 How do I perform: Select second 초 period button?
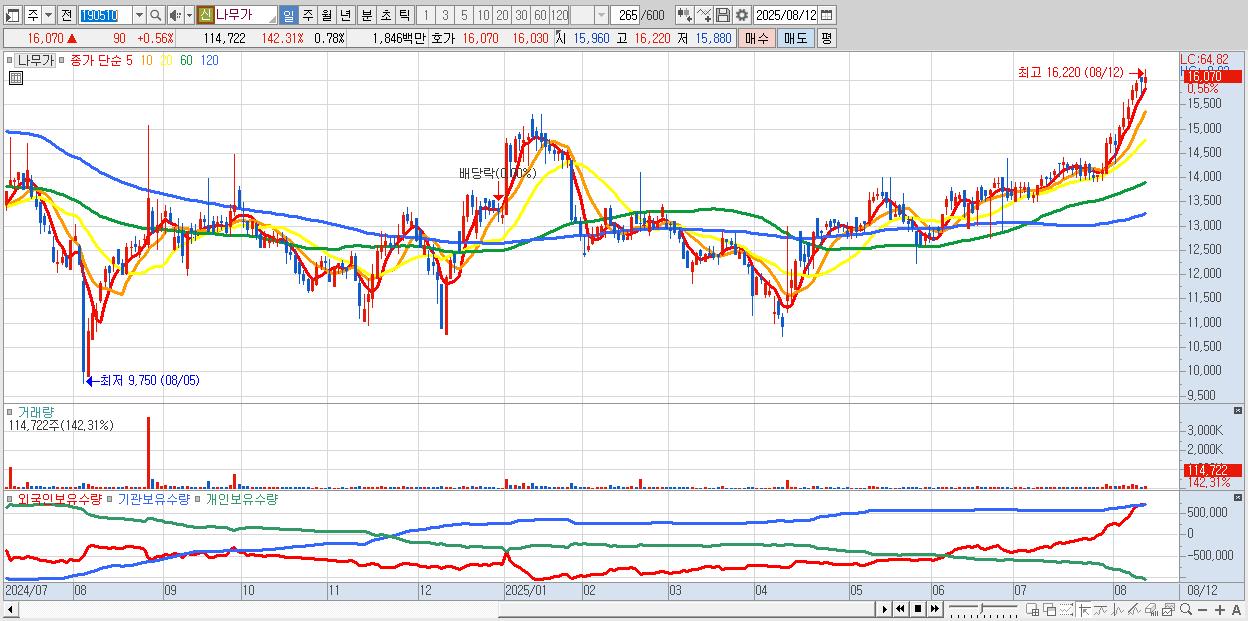coord(385,15)
